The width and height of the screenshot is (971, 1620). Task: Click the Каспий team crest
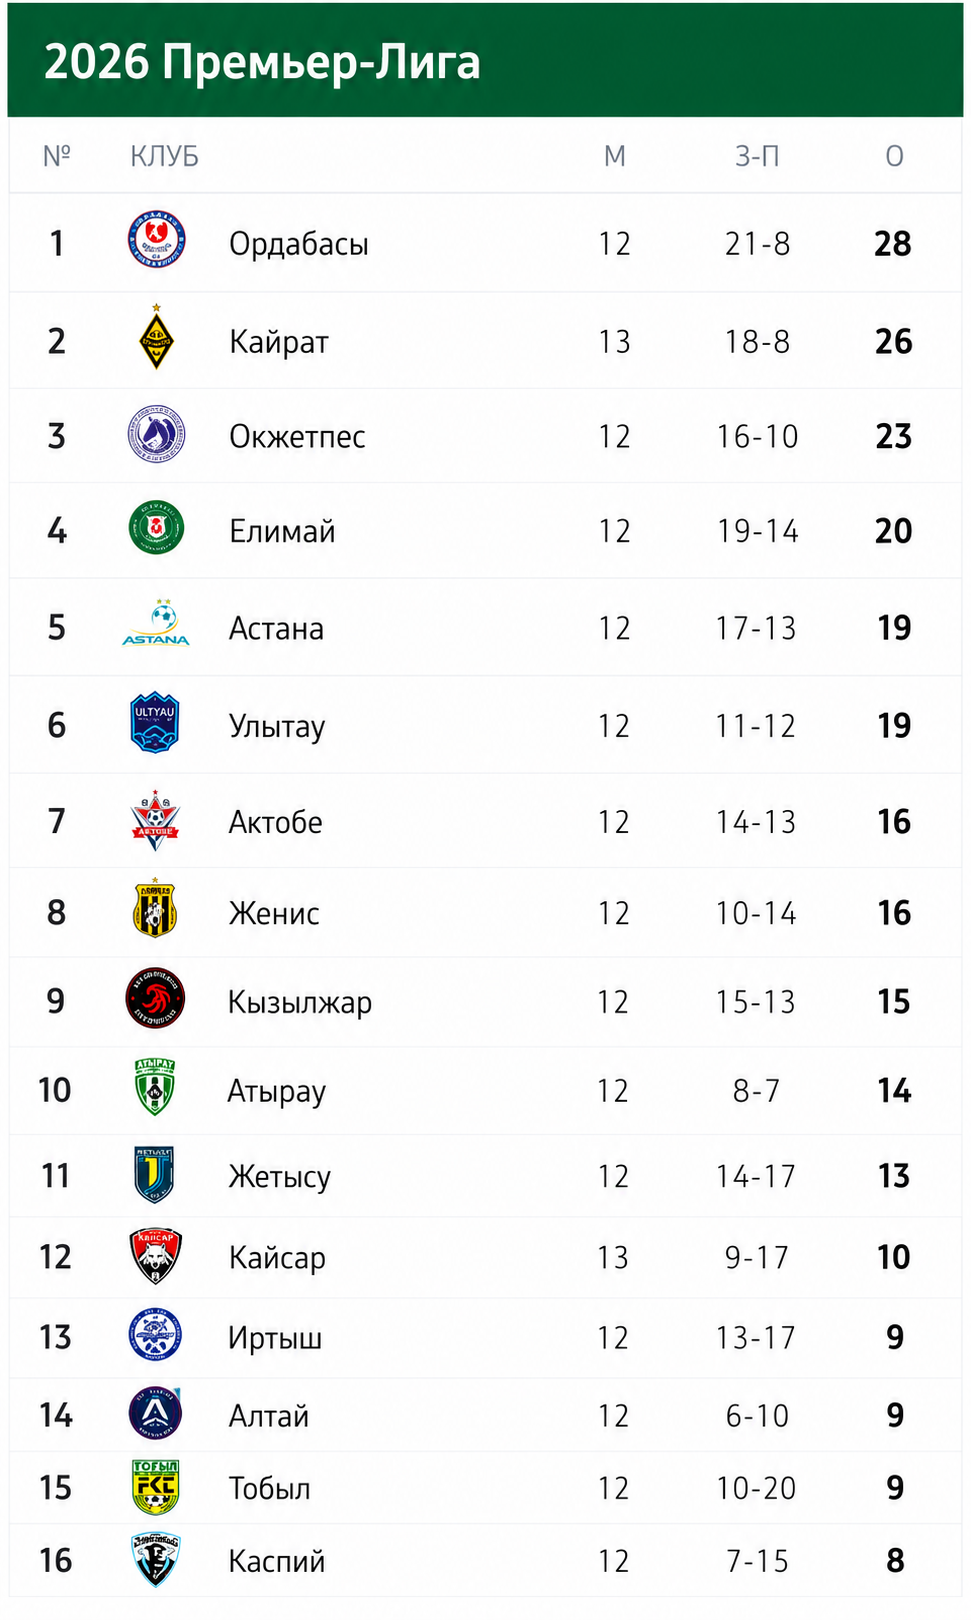155,1560
